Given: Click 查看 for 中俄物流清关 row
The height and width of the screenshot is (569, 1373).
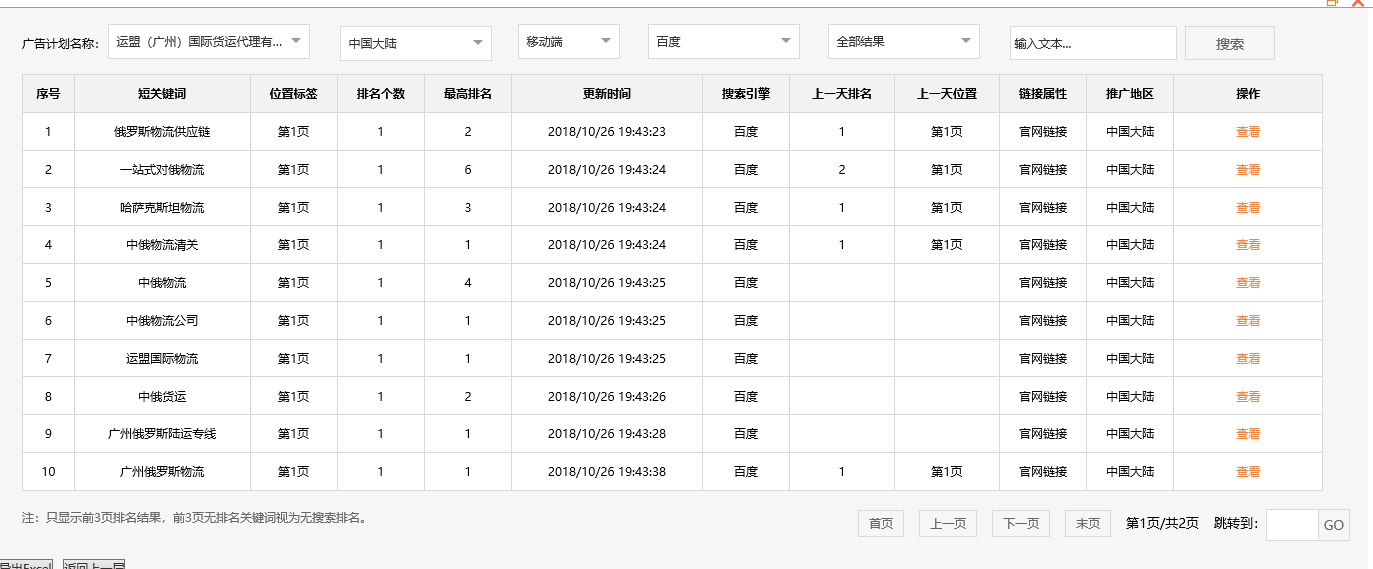Looking at the screenshot, I should point(1248,245).
